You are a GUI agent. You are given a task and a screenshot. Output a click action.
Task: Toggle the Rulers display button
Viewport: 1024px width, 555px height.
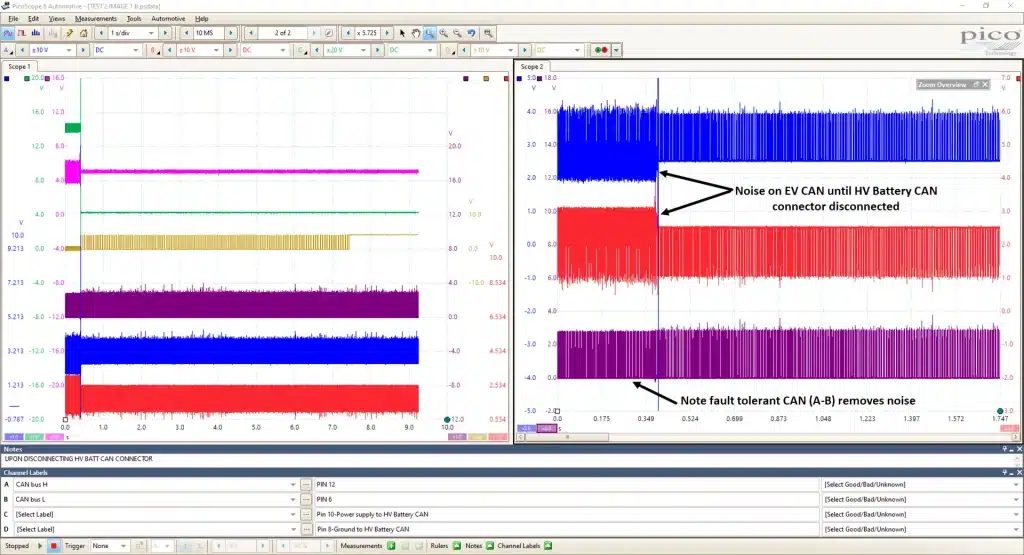[x=456, y=546]
